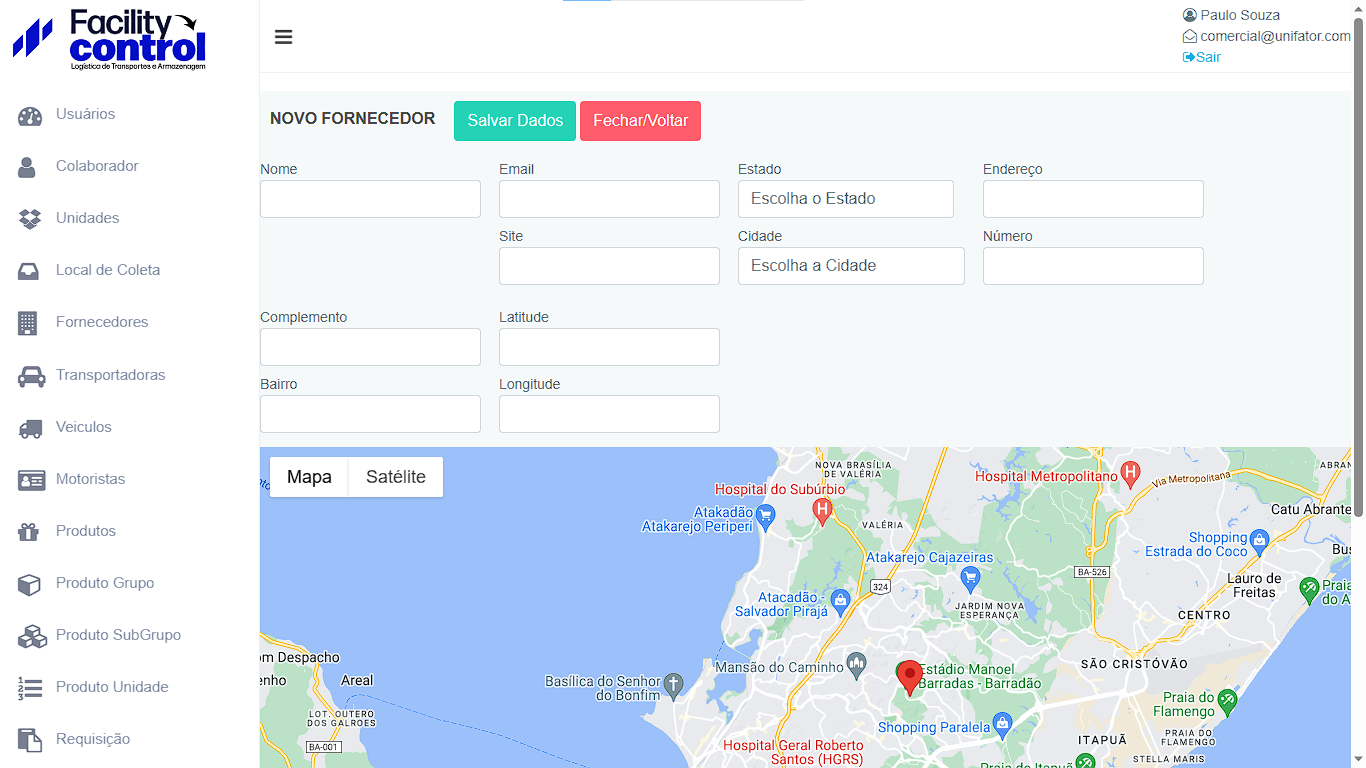Screen dimensions: 1366x768
Task: Open the Estado dropdown
Action: (845, 199)
